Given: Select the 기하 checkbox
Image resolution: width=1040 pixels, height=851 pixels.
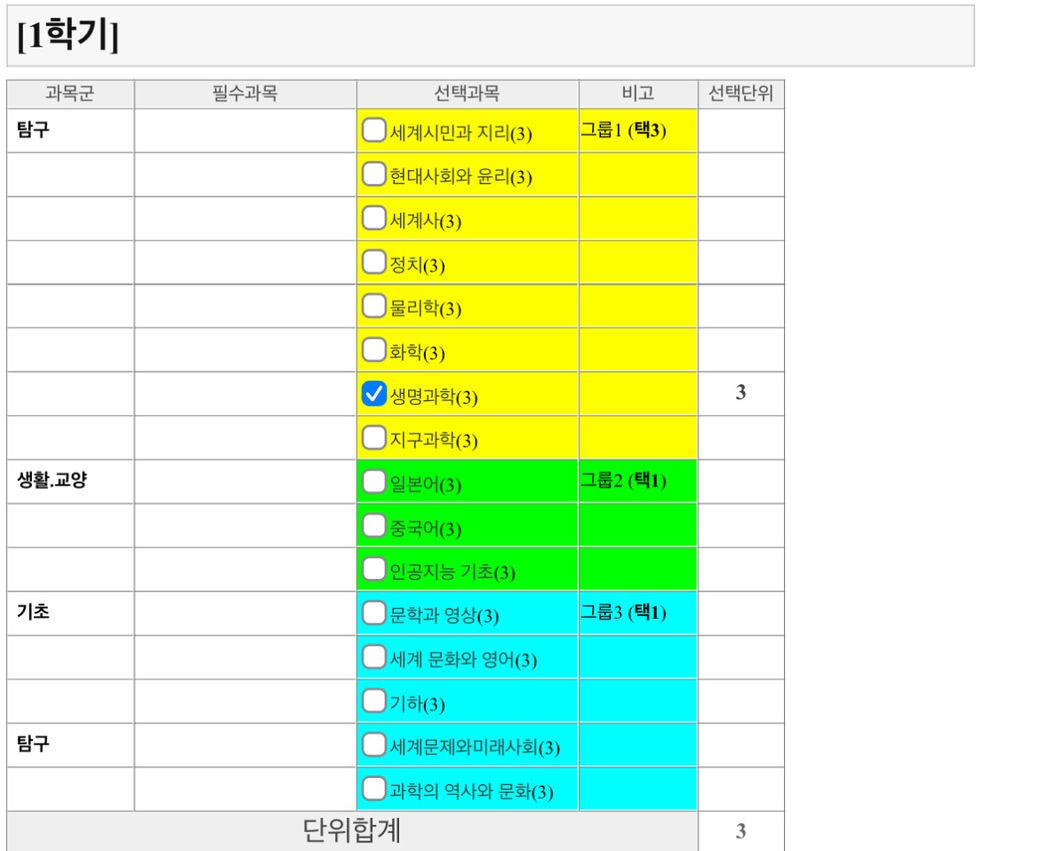Looking at the screenshot, I should click(x=374, y=701).
